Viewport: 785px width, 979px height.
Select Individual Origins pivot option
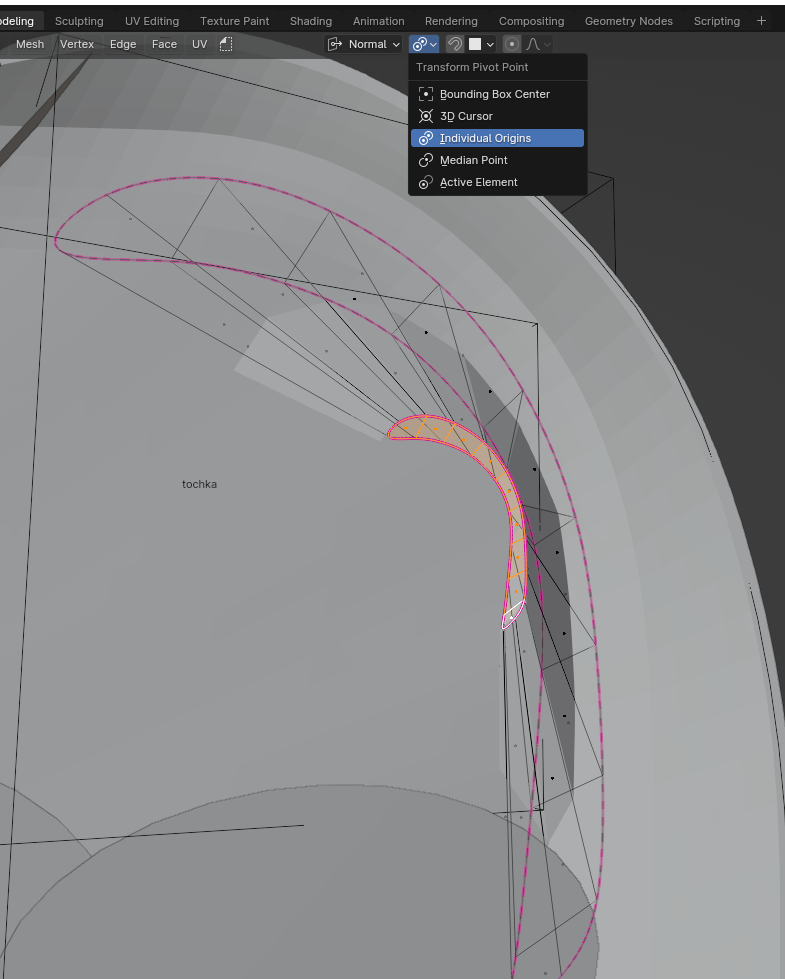click(x=497, y=138)
